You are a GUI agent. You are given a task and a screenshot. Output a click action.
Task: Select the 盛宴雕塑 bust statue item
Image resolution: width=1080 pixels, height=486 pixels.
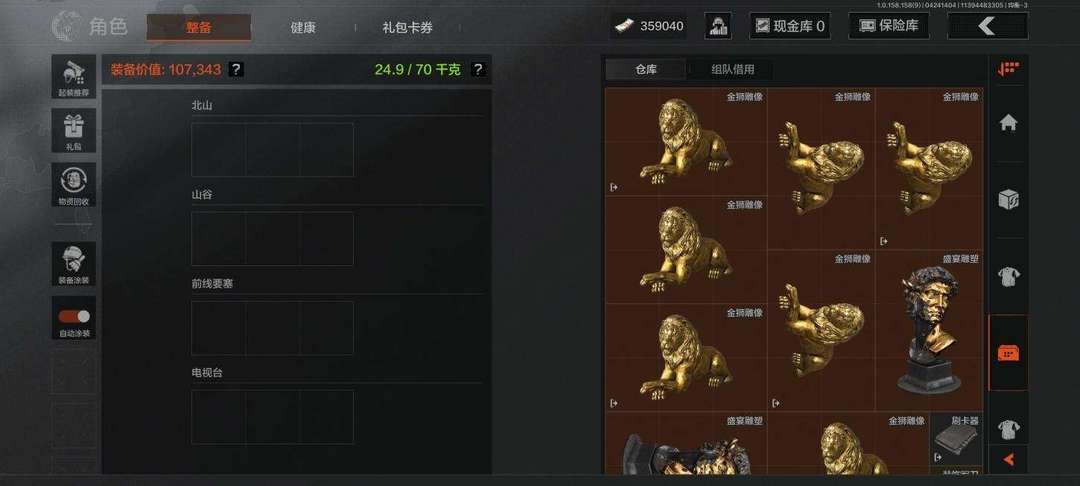coord(929,330)
